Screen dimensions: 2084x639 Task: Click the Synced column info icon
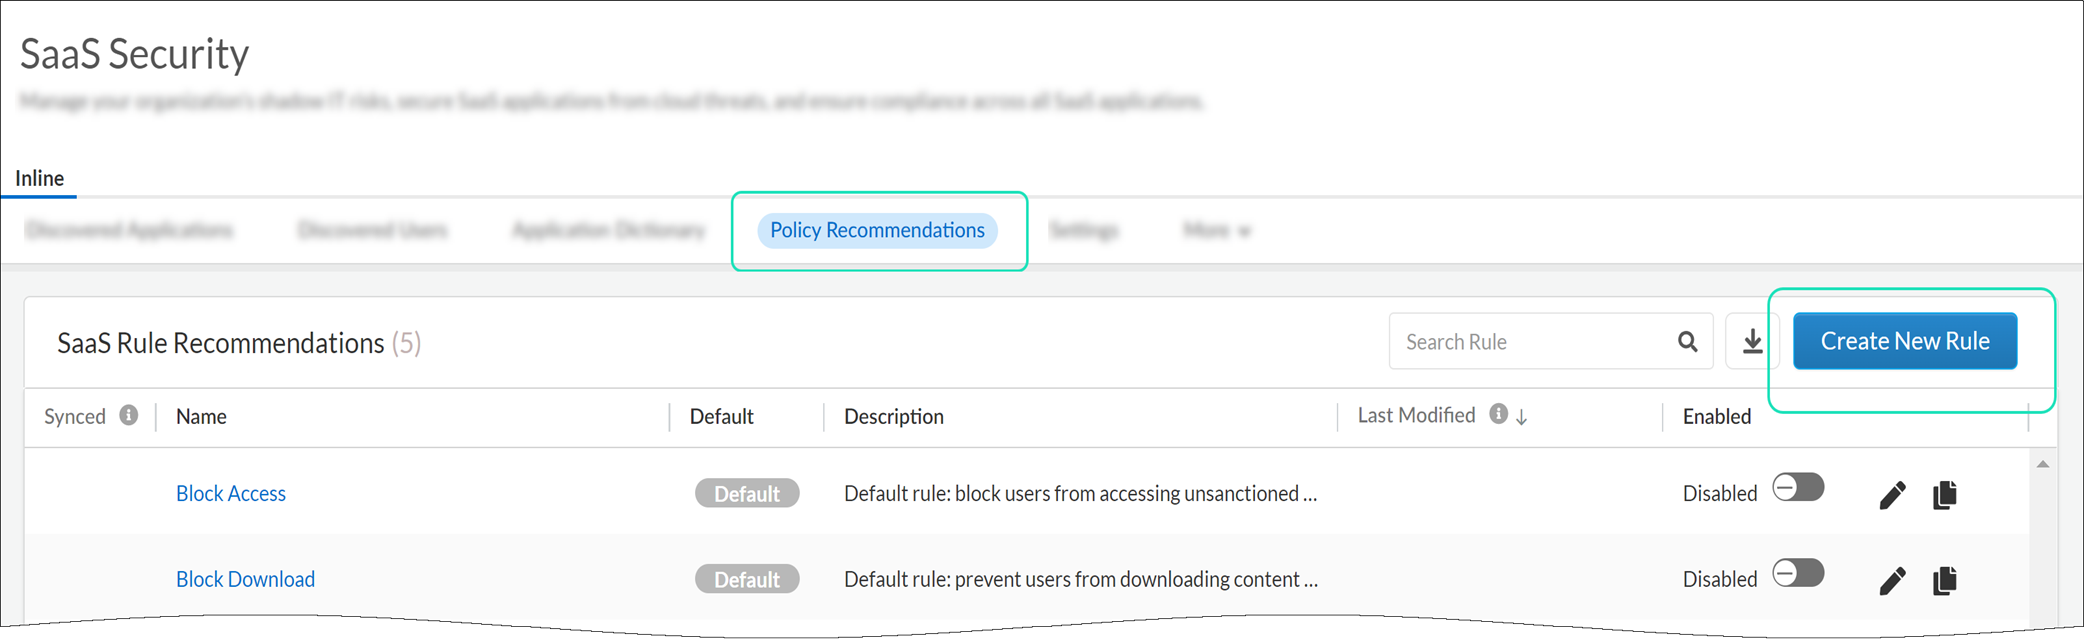(x=129, y=415)
